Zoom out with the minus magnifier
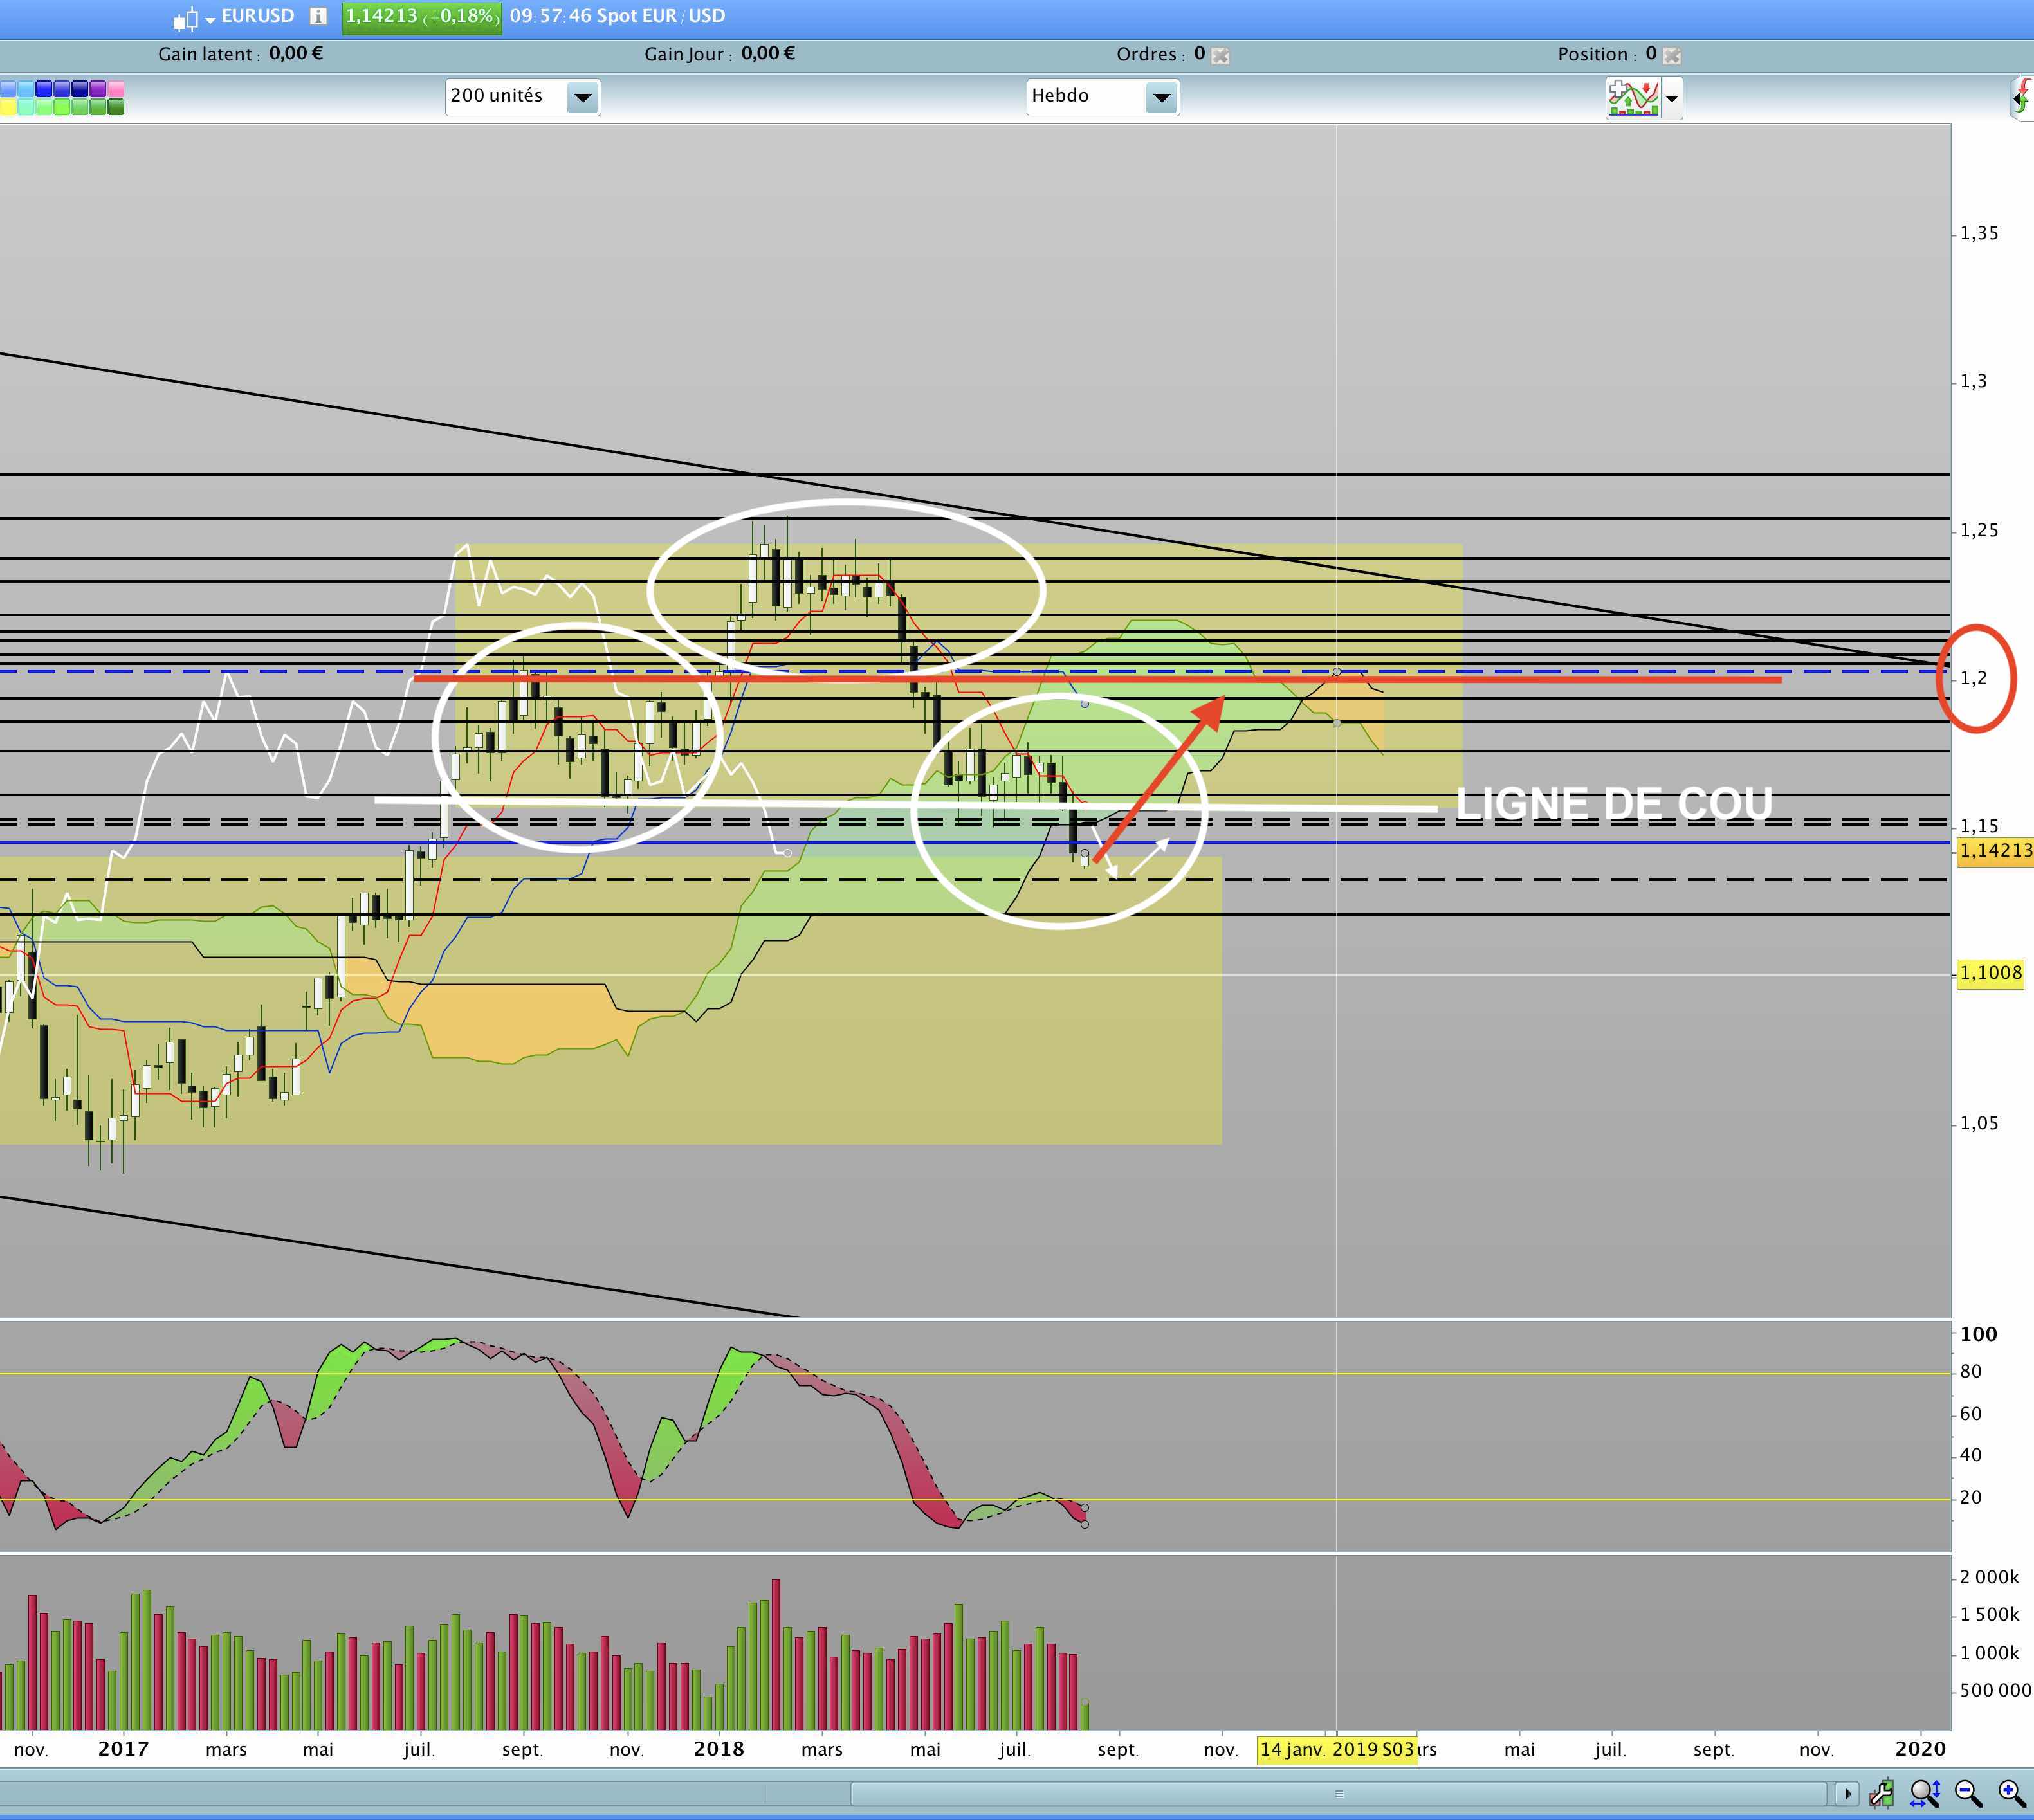Image resolution: width=2034 pixels, height=1820 pixels. 1968,1794
